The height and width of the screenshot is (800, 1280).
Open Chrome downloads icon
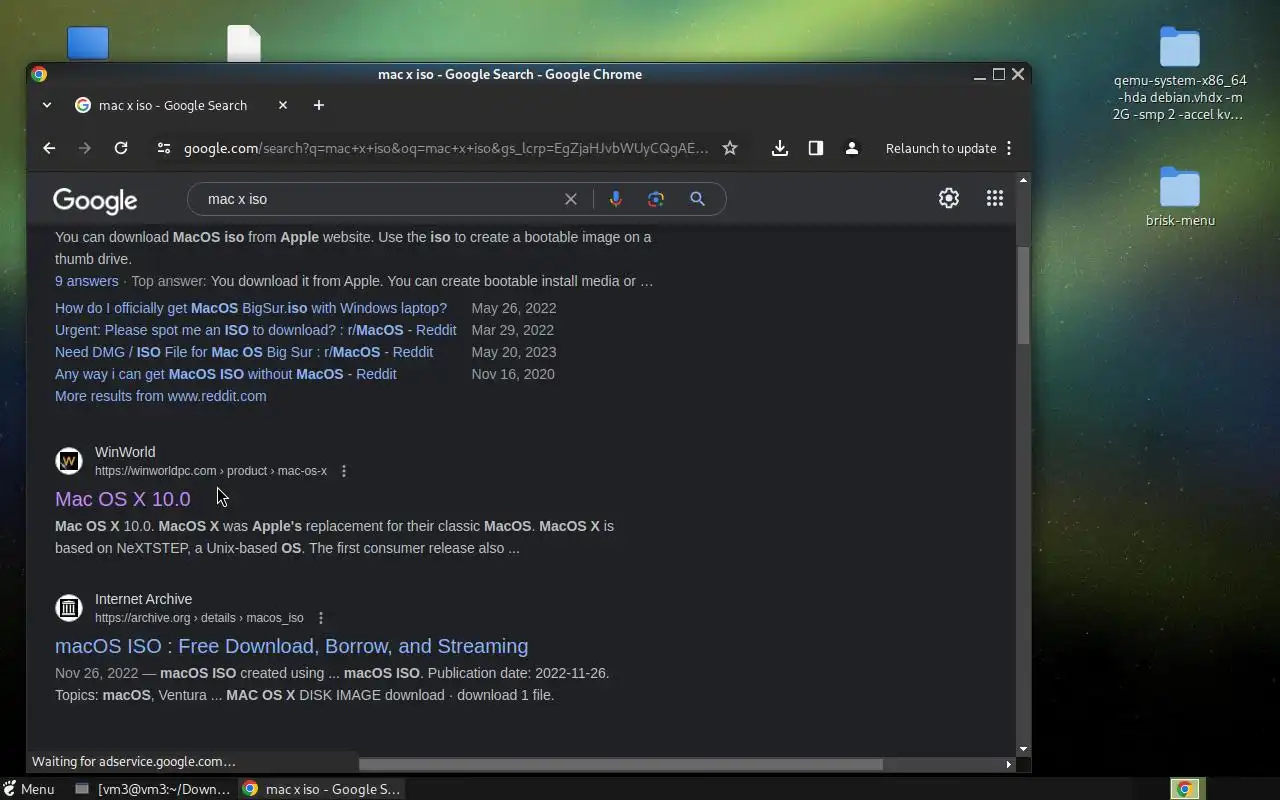[780, 148]
